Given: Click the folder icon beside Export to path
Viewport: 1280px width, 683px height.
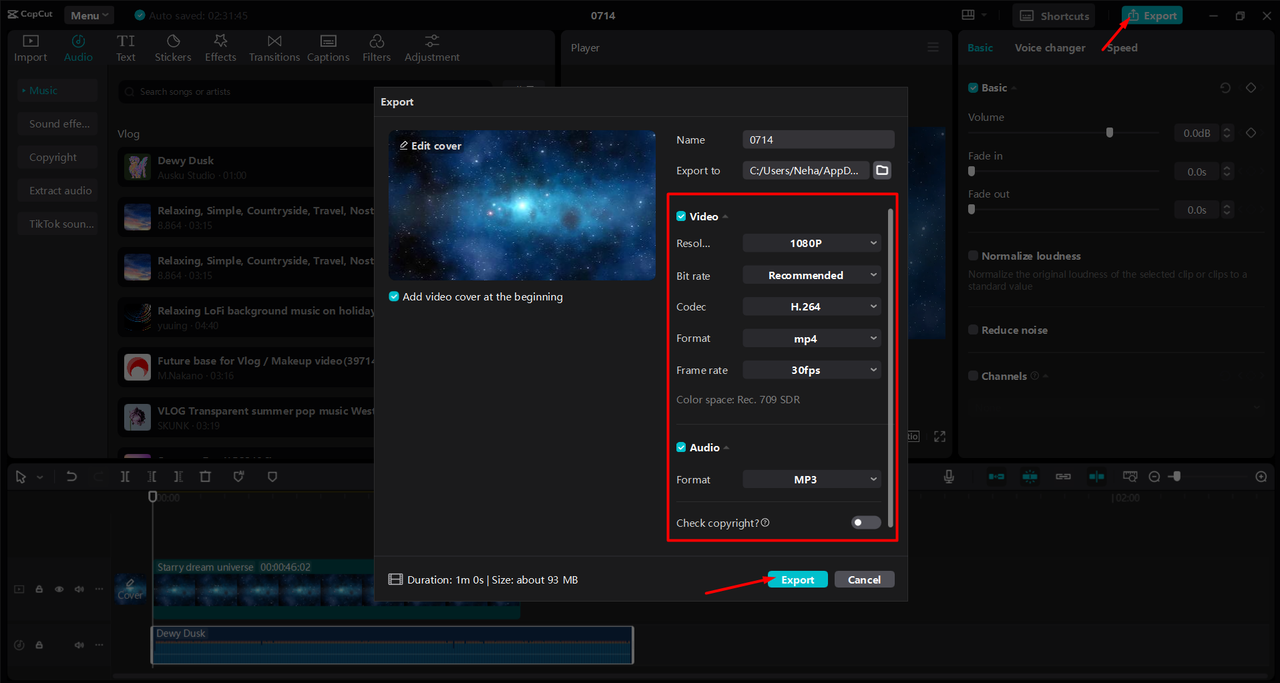Looking at the screenshot, I should [882, 170].
